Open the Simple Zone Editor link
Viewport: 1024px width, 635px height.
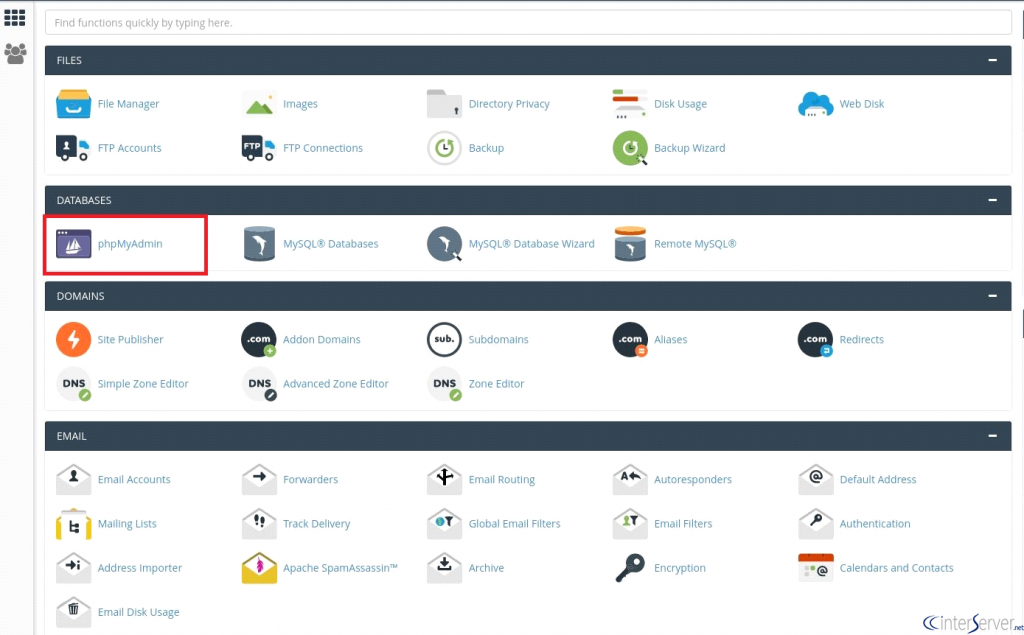(143, 384)
